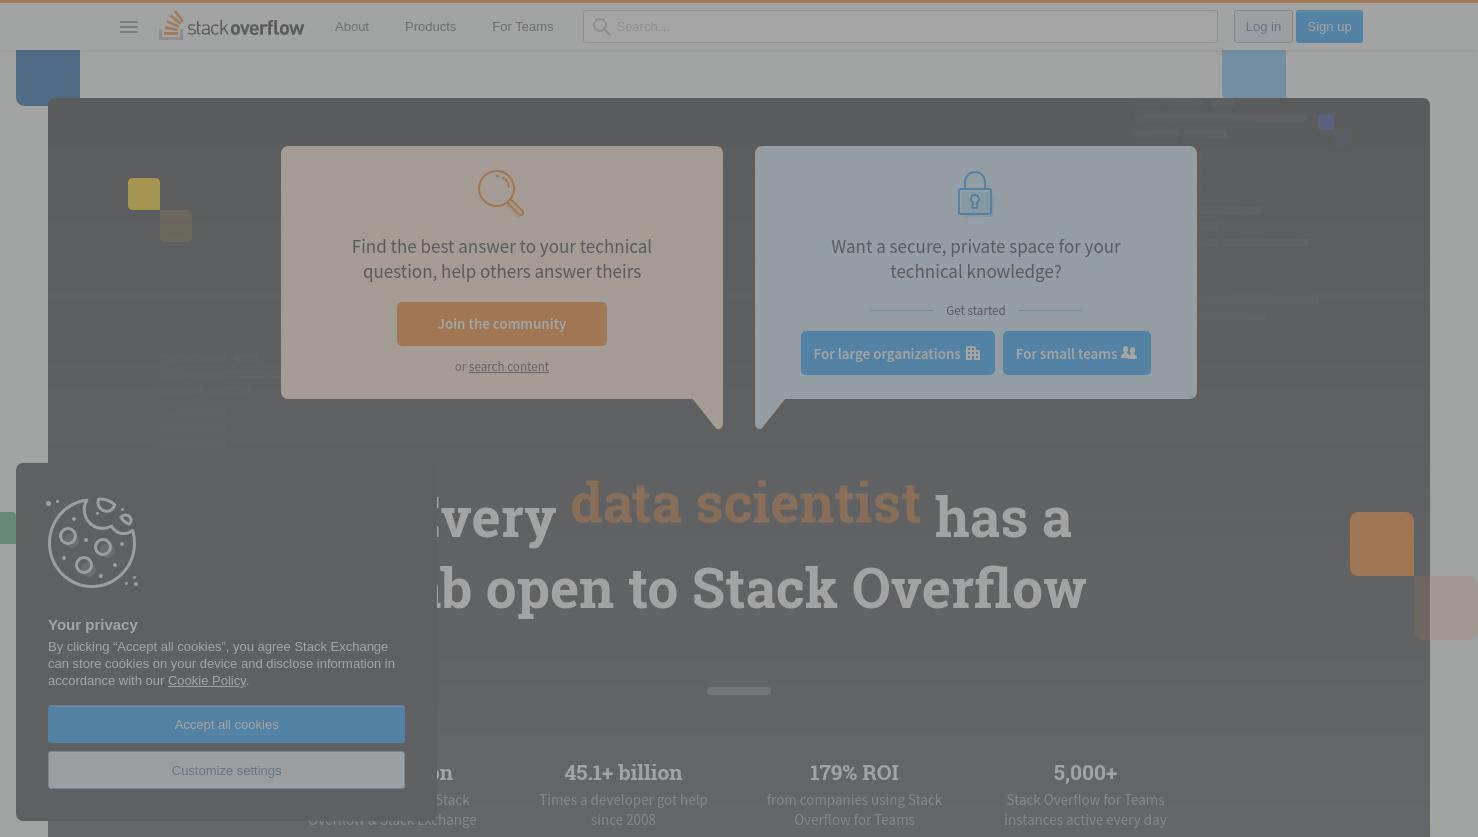Open the For Teams menu item
The height and width of the screenshot is (837, 1478).
522,27
